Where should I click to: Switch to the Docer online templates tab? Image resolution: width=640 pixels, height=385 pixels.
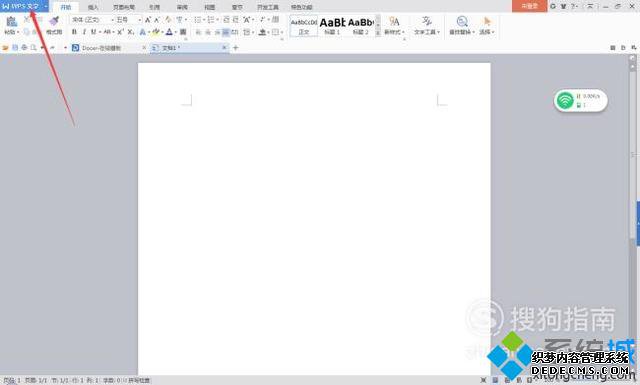[x=101, y=48]
